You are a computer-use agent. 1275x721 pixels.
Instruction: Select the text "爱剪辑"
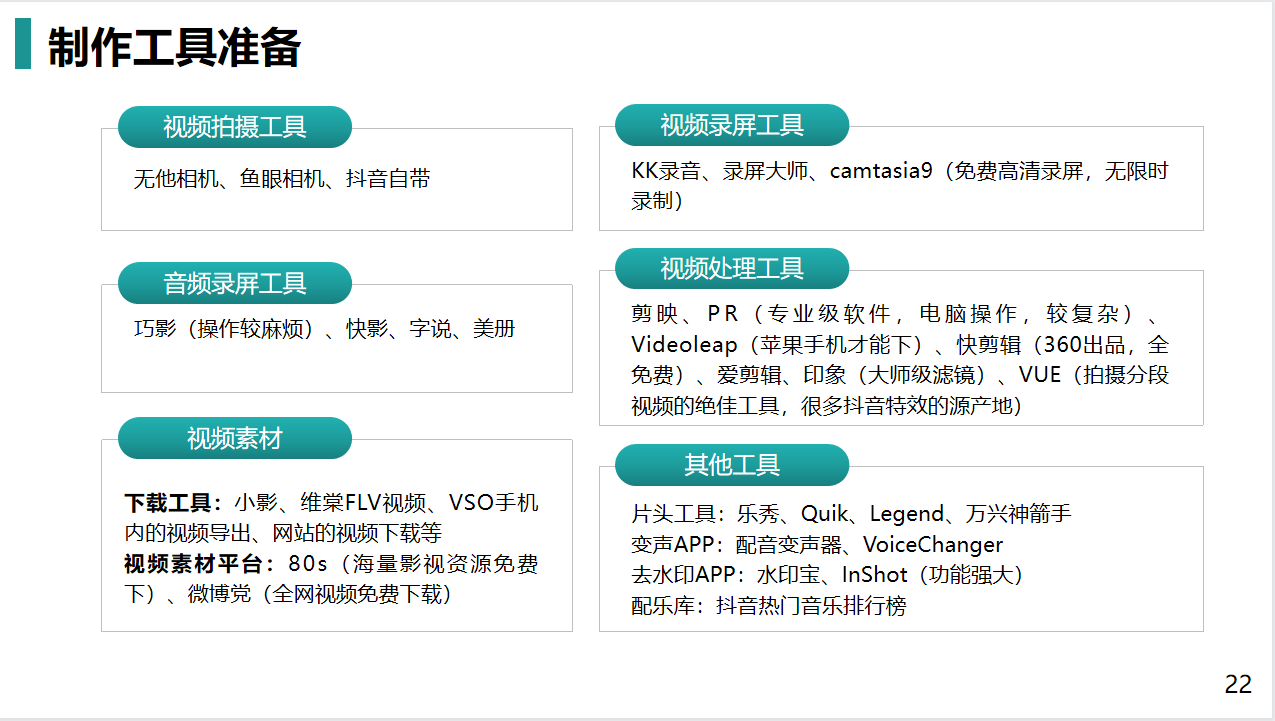pyautogui.click(x=748, y=375)
